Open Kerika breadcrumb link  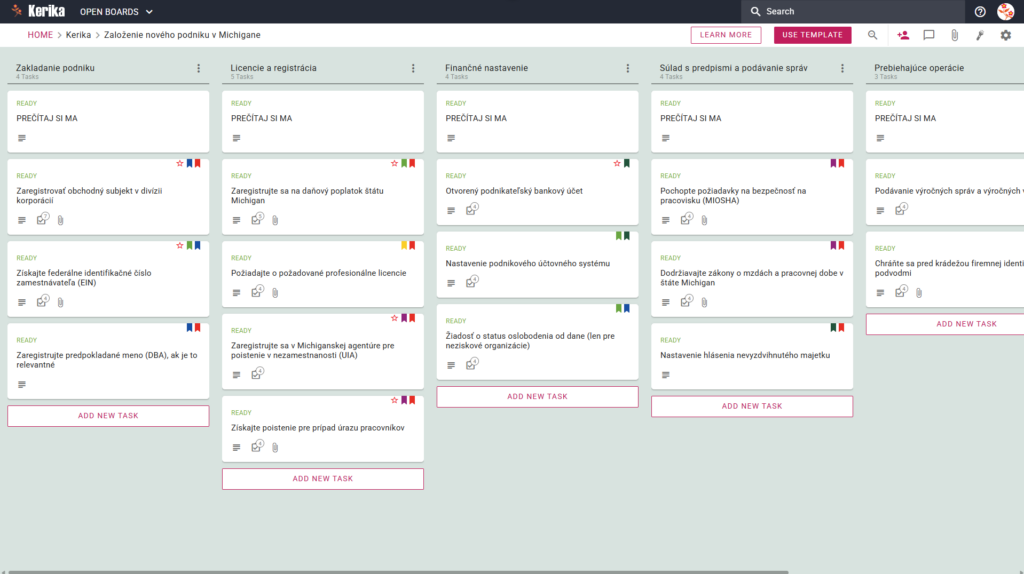[78, 35]
